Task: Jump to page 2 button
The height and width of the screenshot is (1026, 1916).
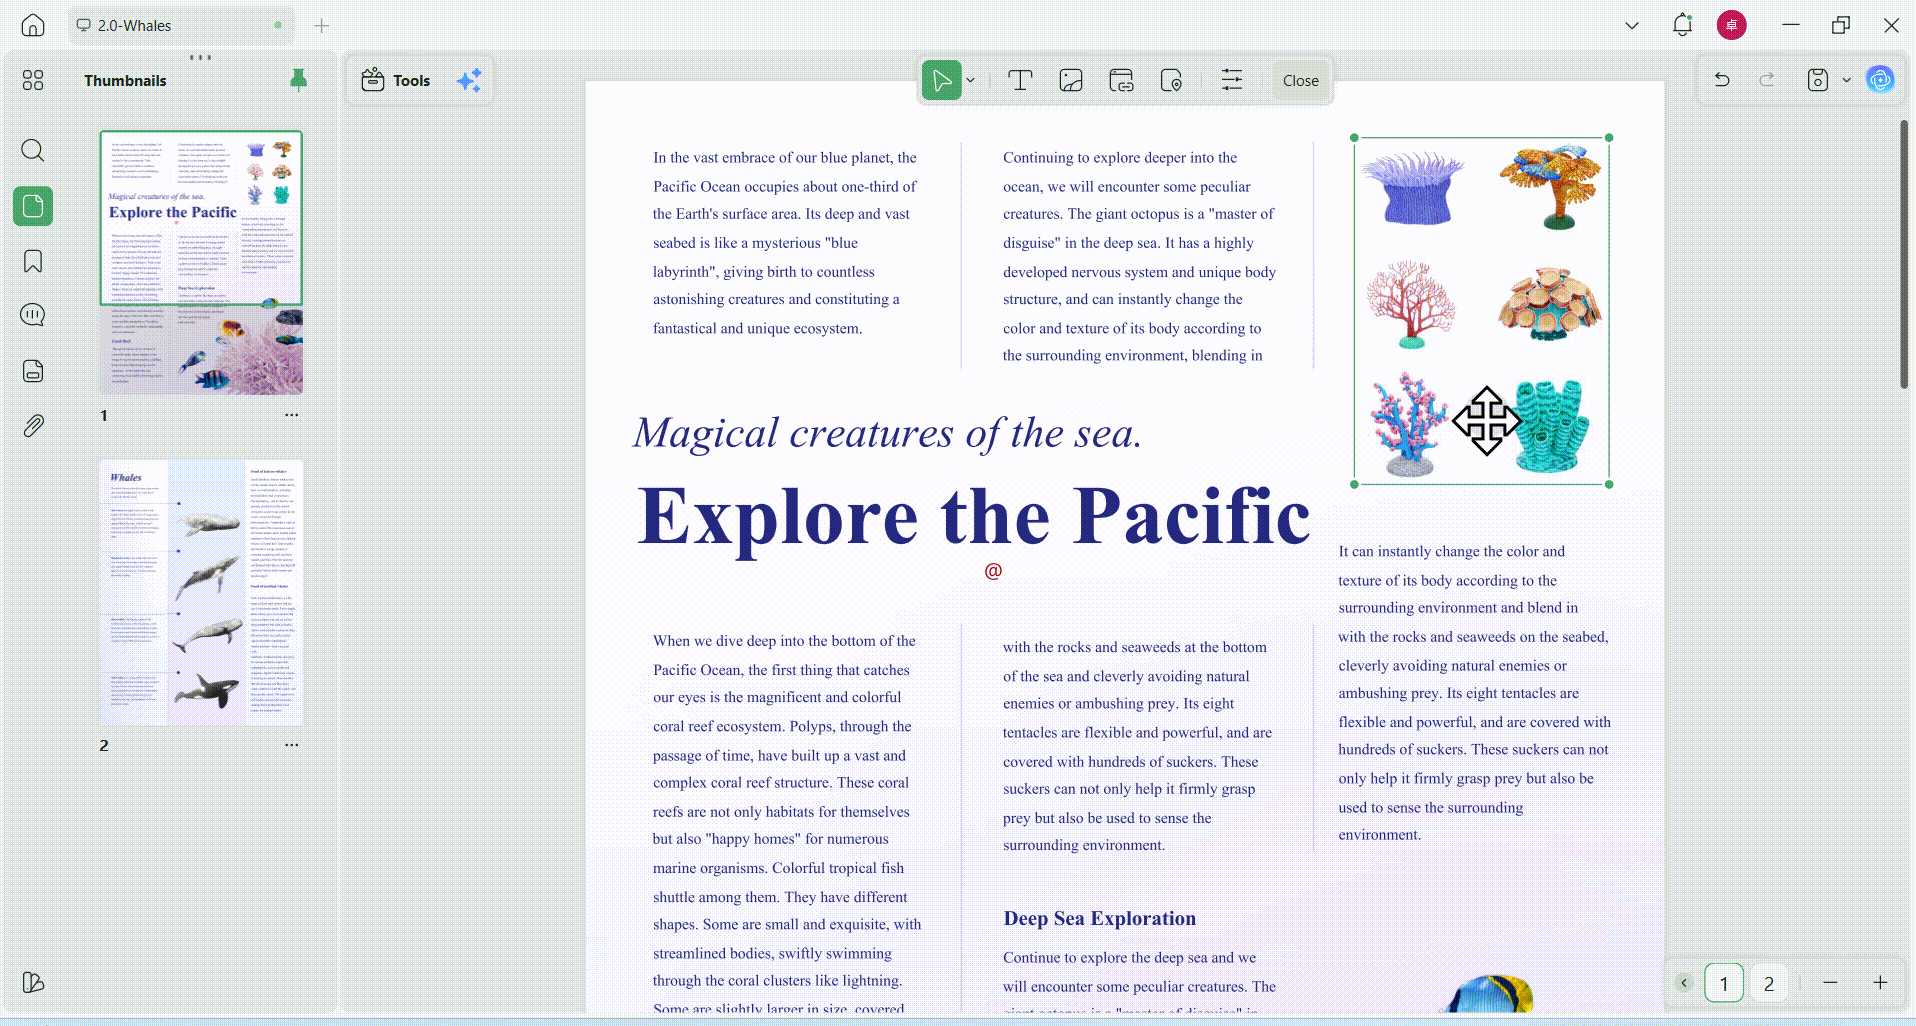Action: point(1769,983)
